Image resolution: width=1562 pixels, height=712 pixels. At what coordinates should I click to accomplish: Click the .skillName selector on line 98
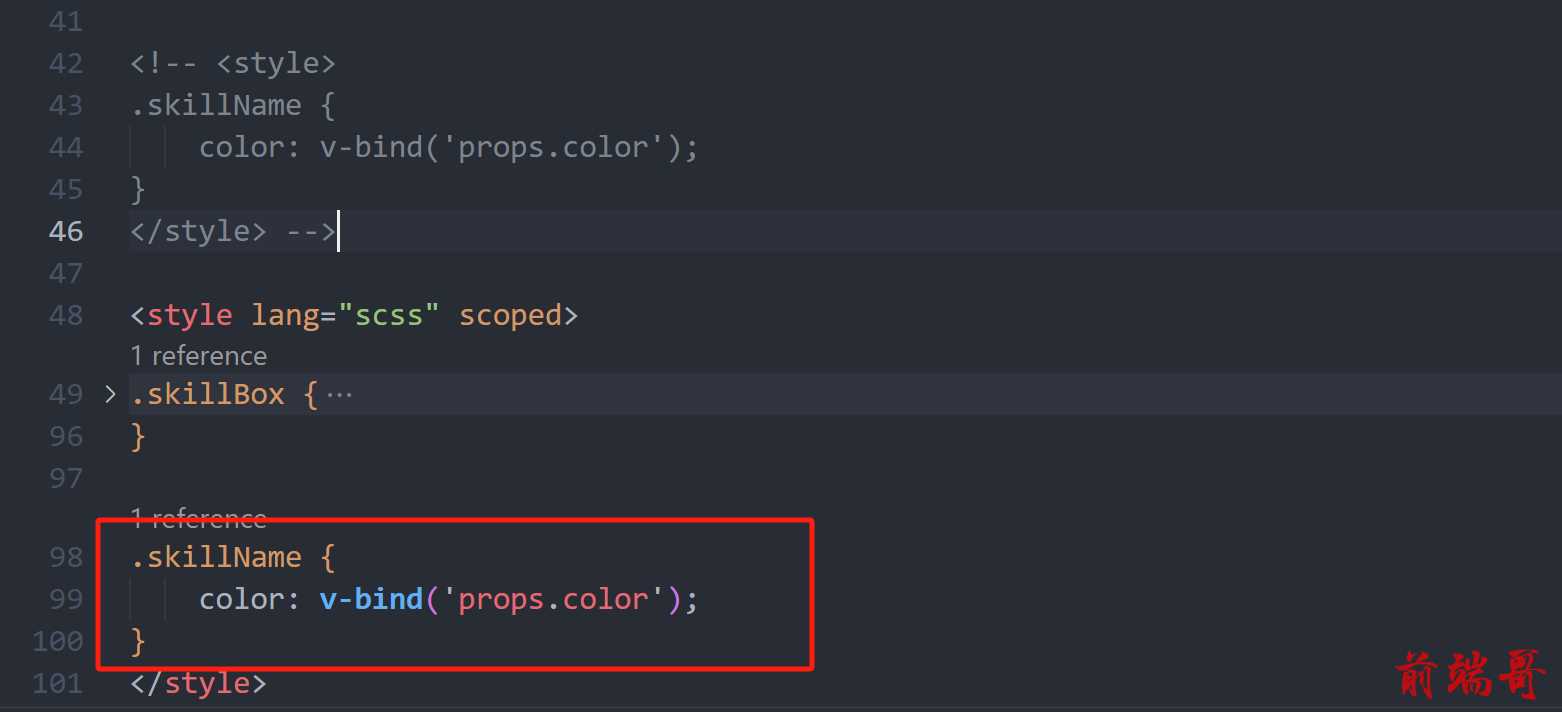(x=216, y=557)
